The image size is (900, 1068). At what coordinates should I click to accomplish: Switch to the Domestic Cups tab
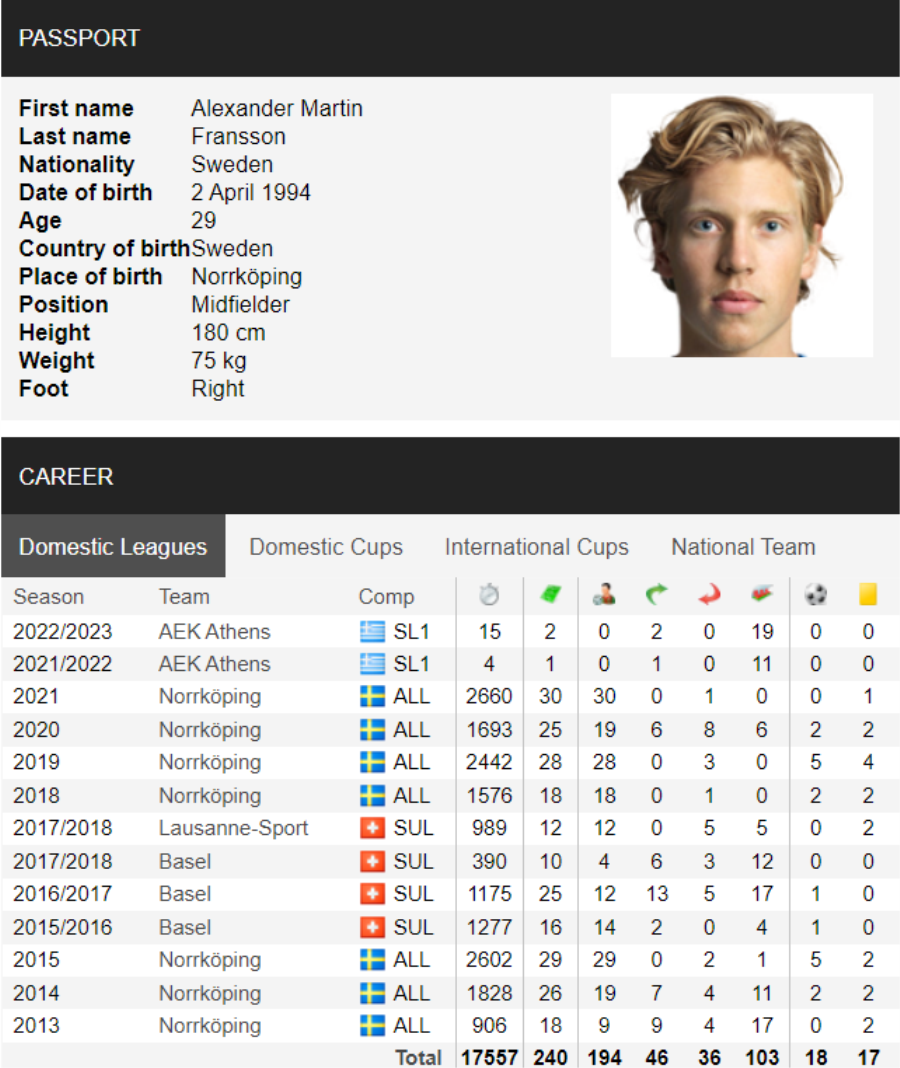click(326, 547)
